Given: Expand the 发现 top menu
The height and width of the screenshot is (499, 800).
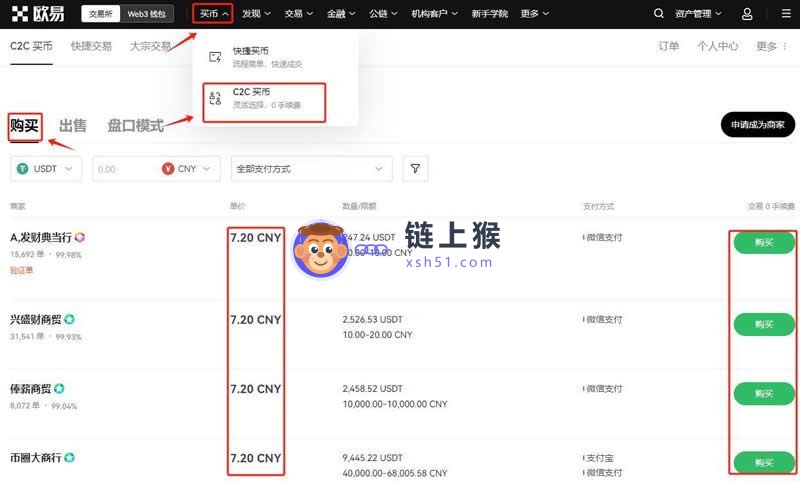Looking at the screenshot, I should [256, 14].
